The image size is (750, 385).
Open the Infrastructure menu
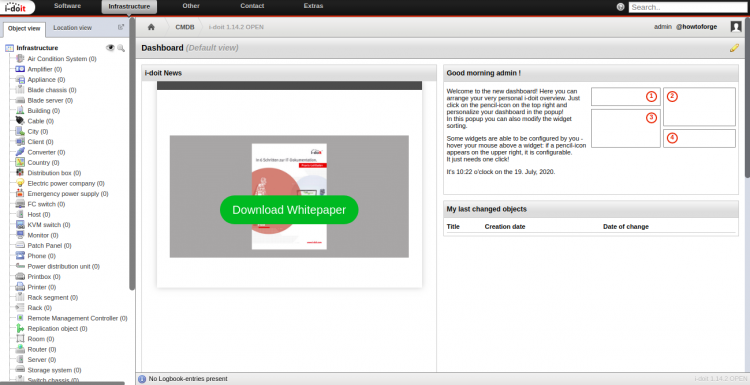(x=129, y=7)
